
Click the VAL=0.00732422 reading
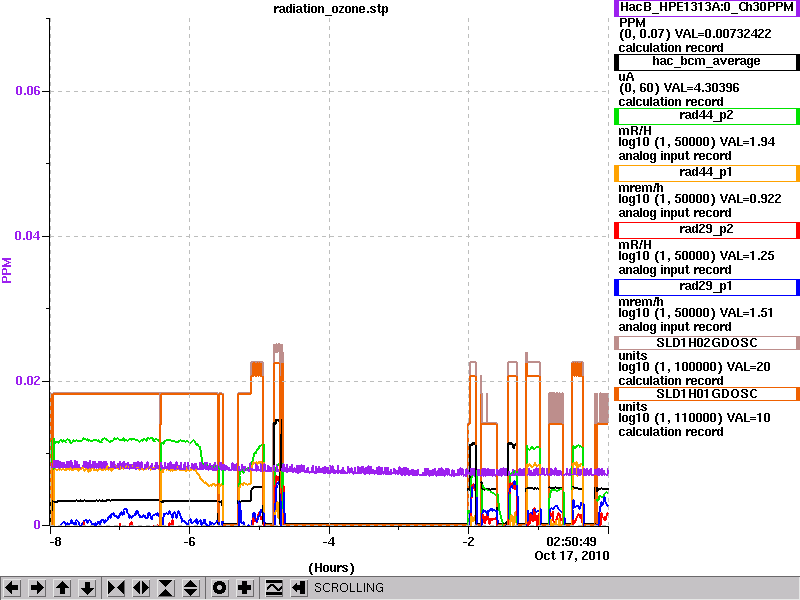[x=723, y=34]
